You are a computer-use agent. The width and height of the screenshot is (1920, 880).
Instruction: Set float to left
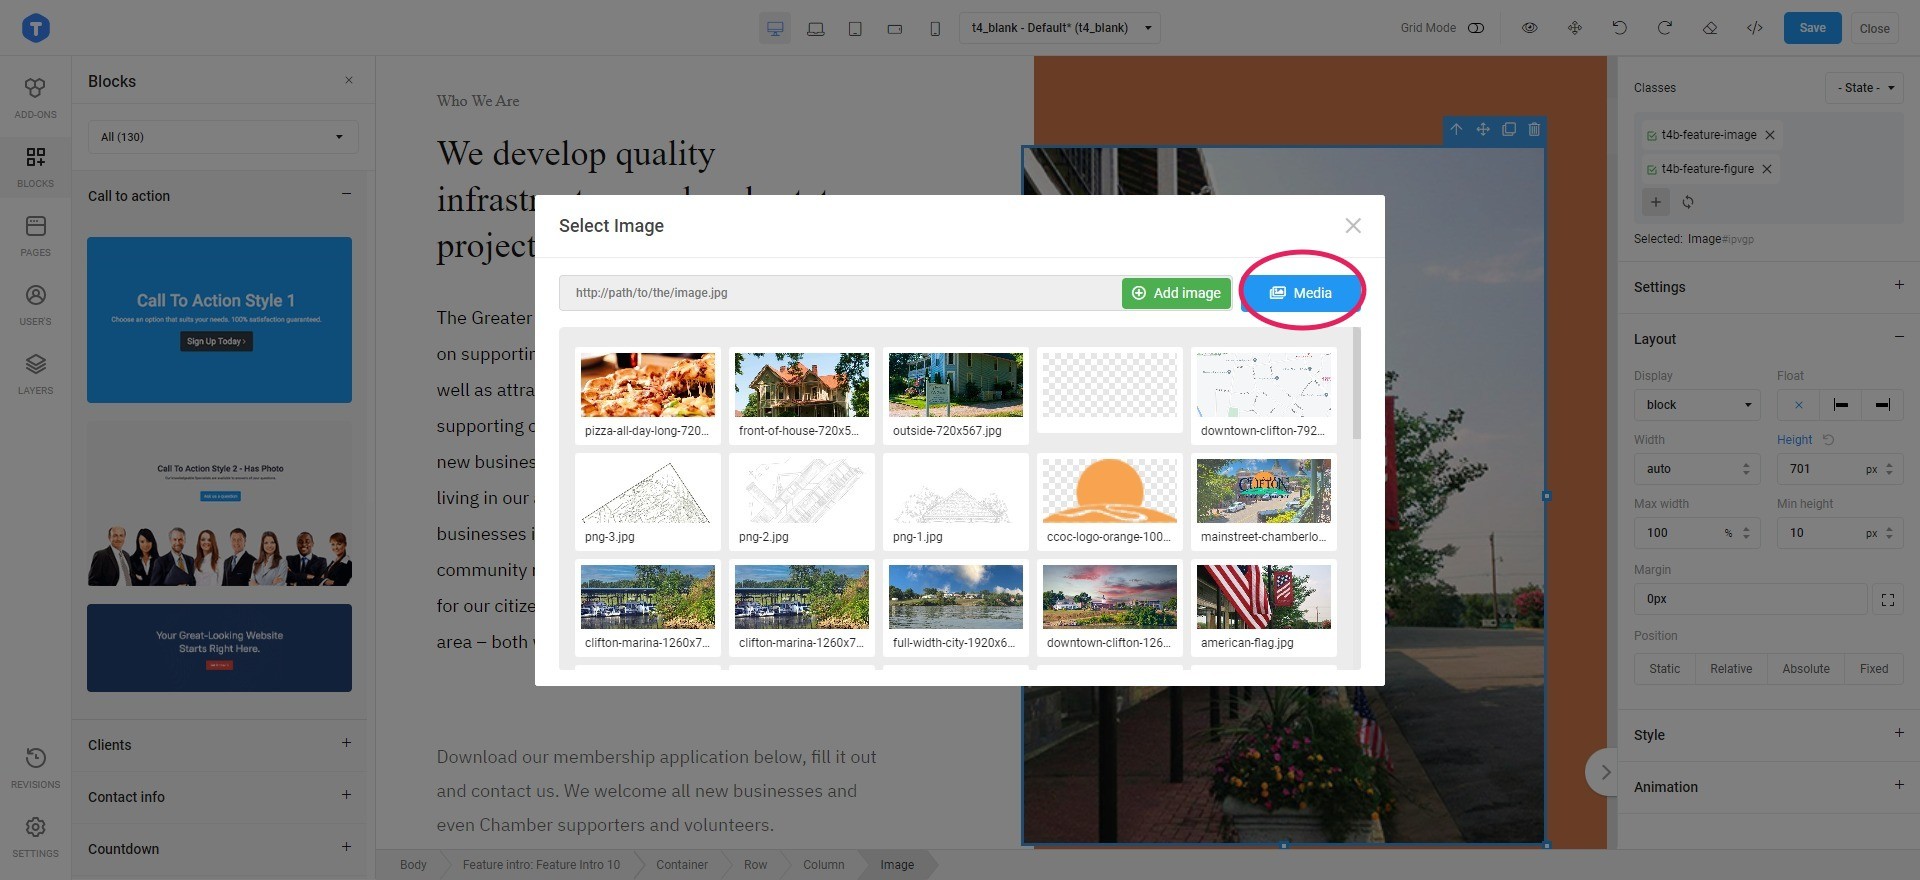pos(1840,405)
